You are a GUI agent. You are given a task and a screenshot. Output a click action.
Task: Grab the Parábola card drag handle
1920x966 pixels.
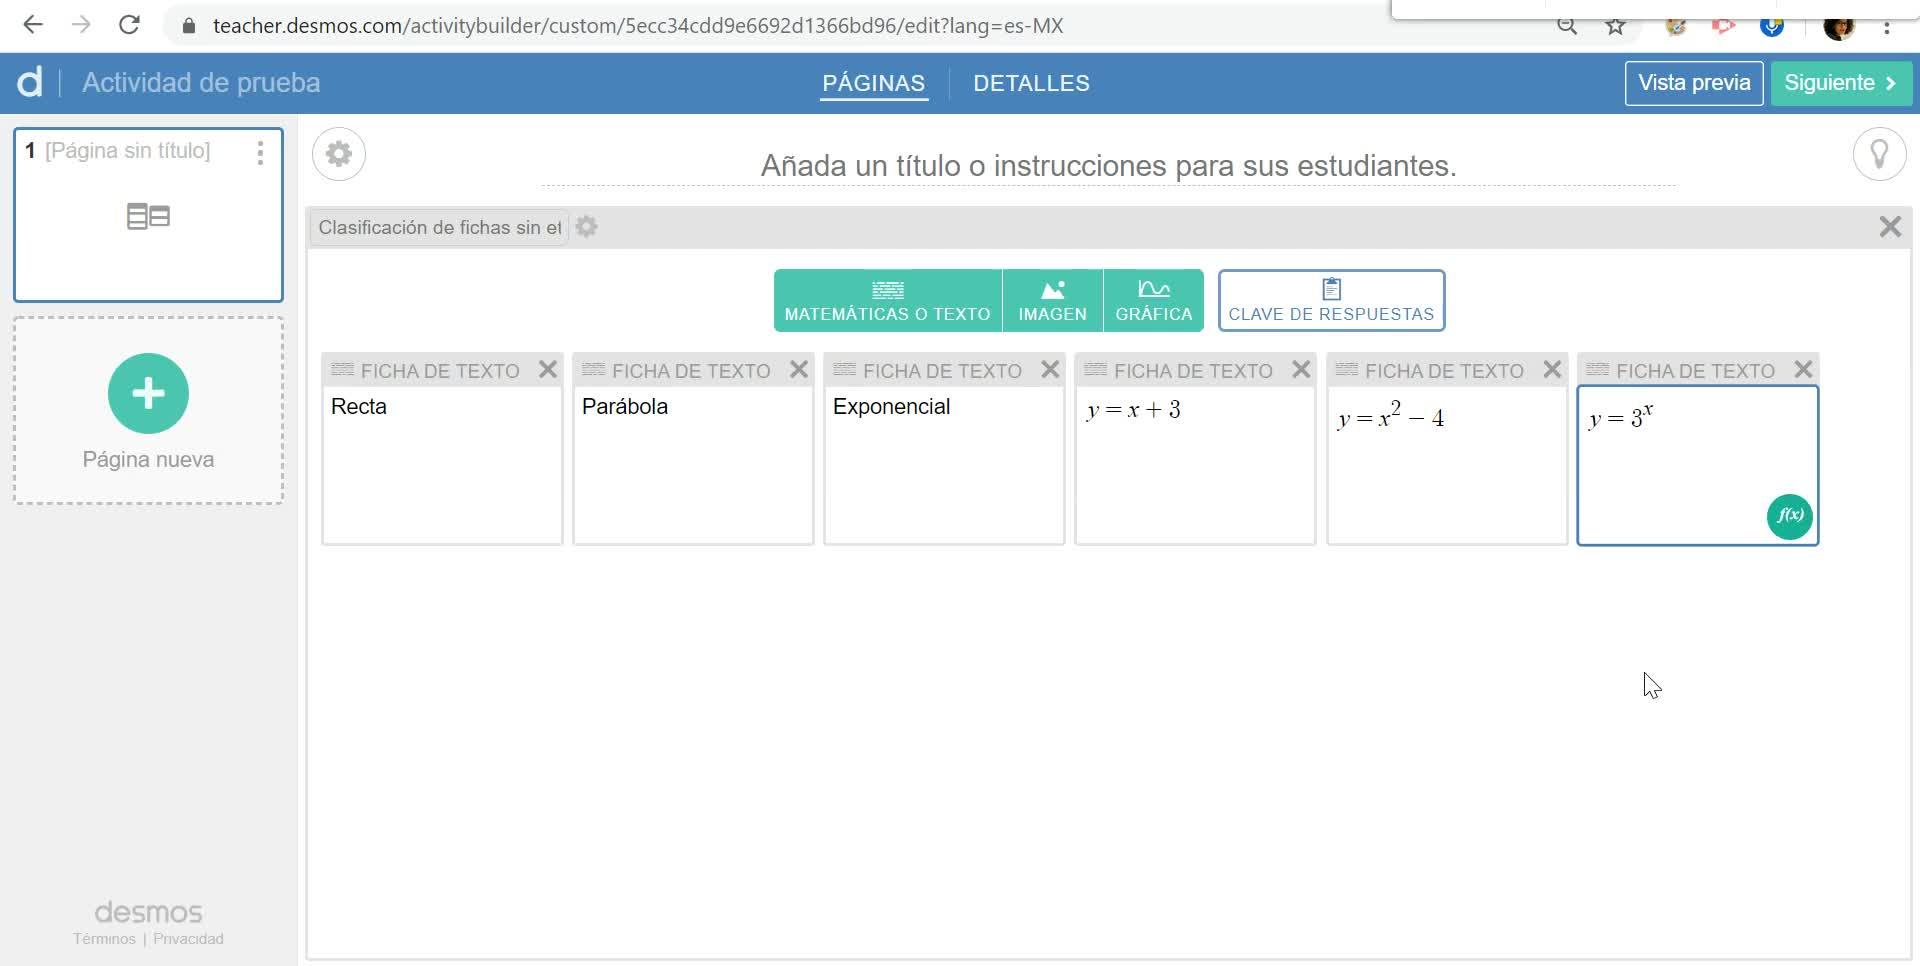(593, 370)
